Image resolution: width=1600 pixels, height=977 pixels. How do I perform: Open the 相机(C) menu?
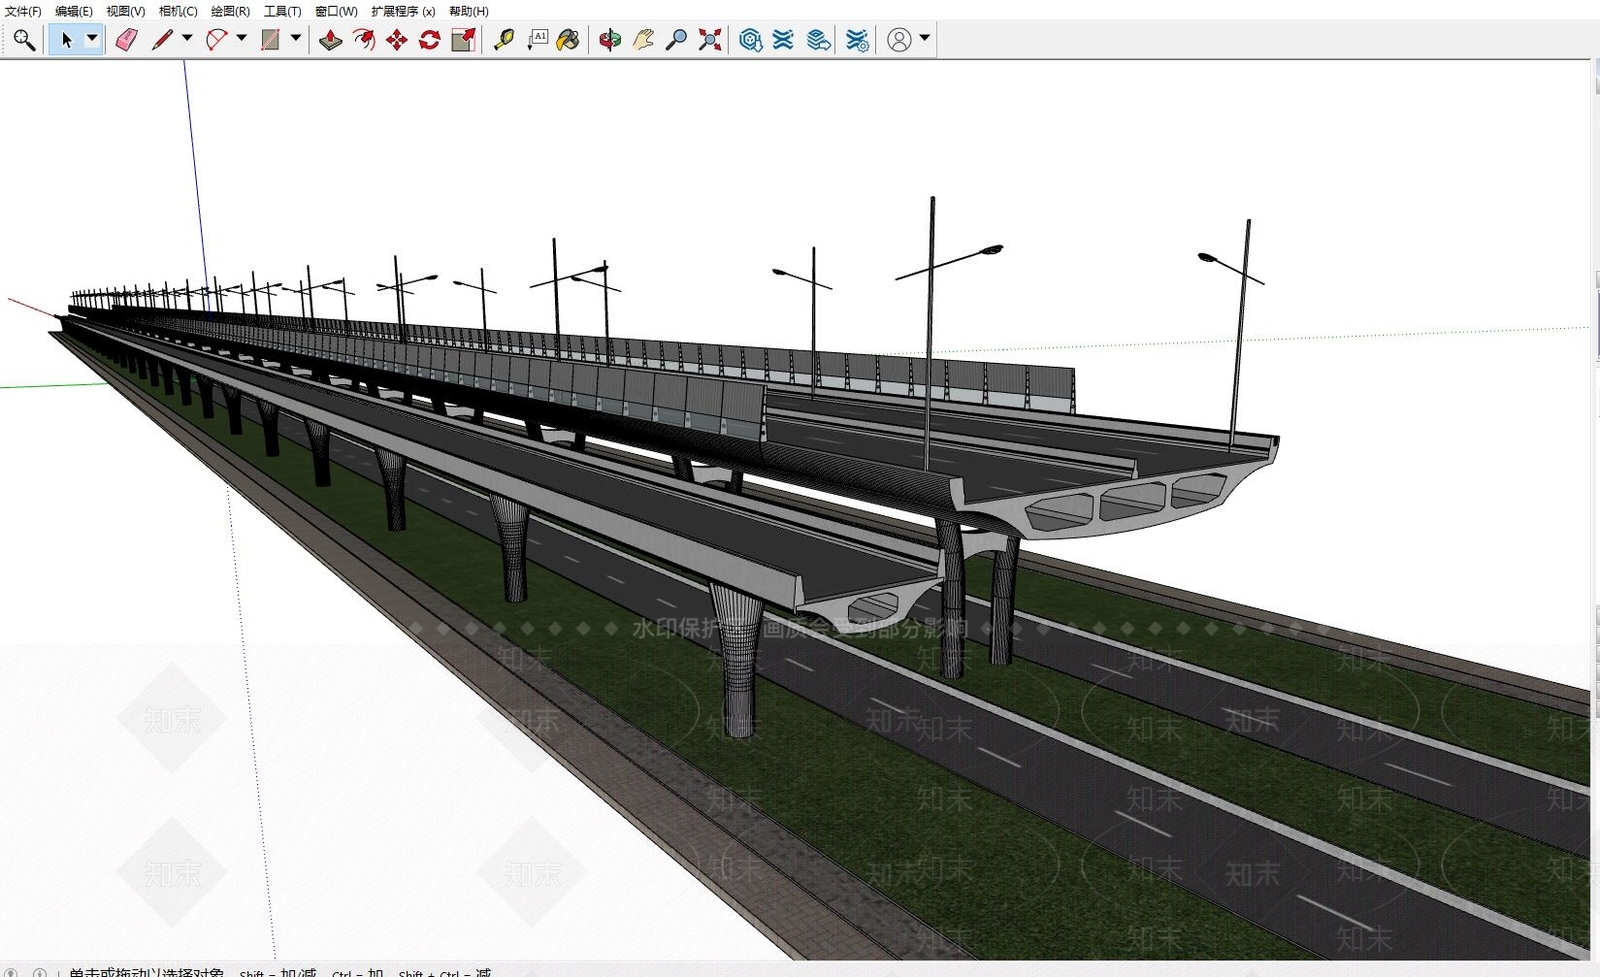tap(178, 11)
